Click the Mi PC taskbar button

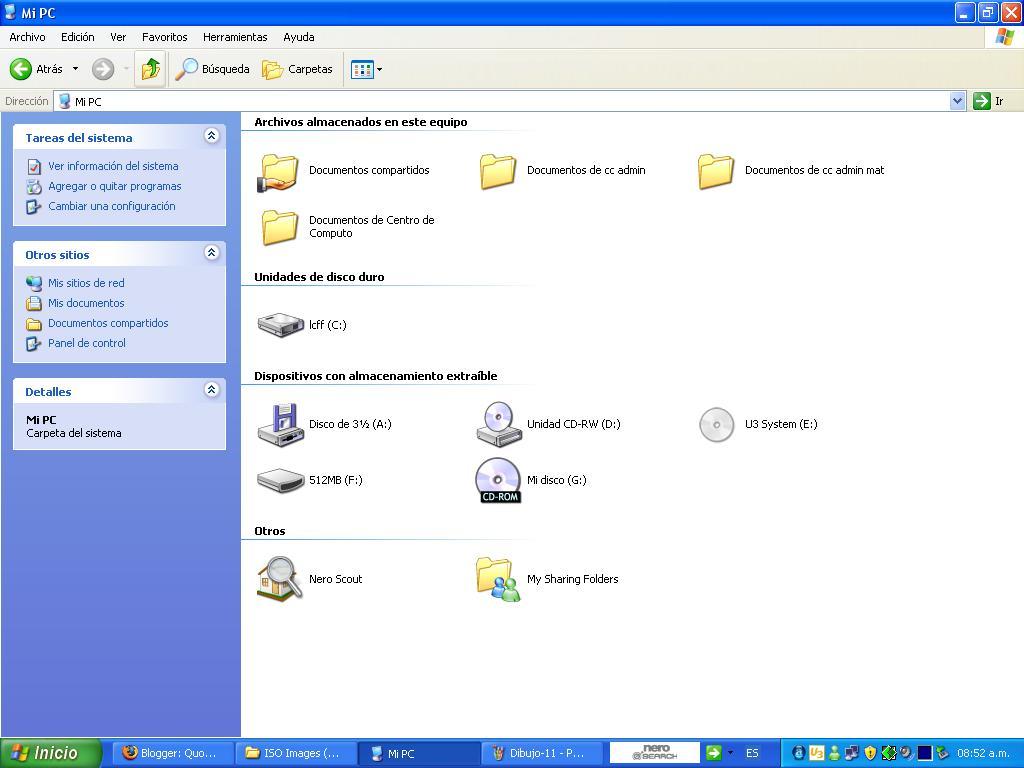click(x=419, y=753)
